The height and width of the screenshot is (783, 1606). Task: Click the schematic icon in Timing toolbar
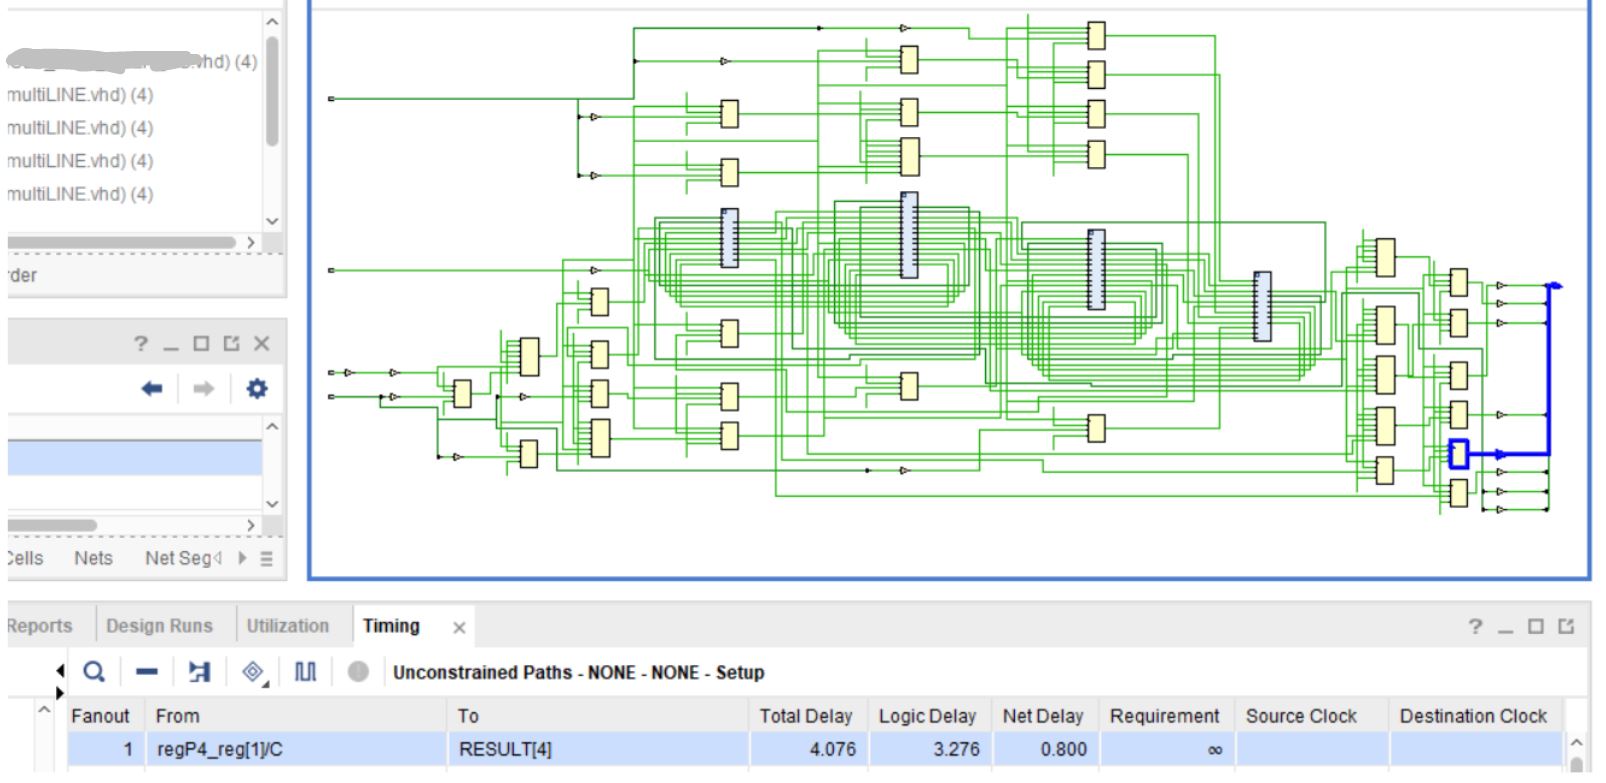coord(199,672)
